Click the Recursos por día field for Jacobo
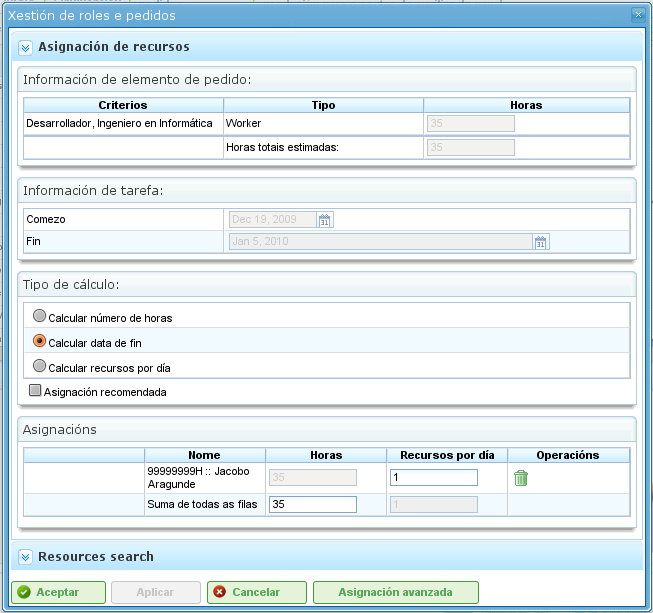 (433, 478)
